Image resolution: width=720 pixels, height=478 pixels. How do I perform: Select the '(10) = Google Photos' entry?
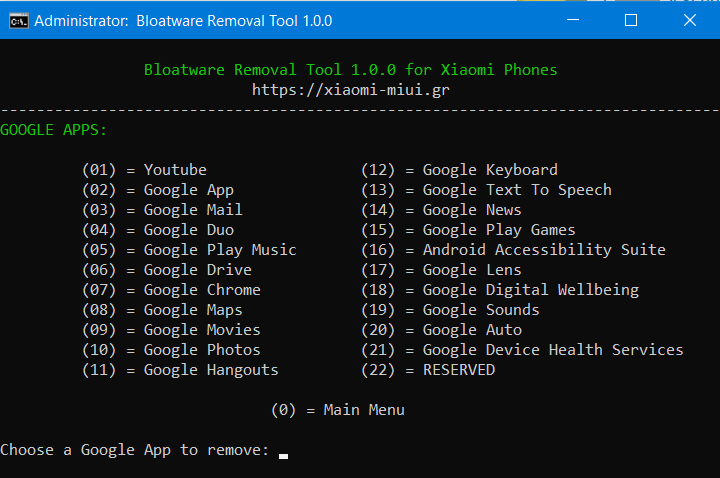click(x=171, y=350)
